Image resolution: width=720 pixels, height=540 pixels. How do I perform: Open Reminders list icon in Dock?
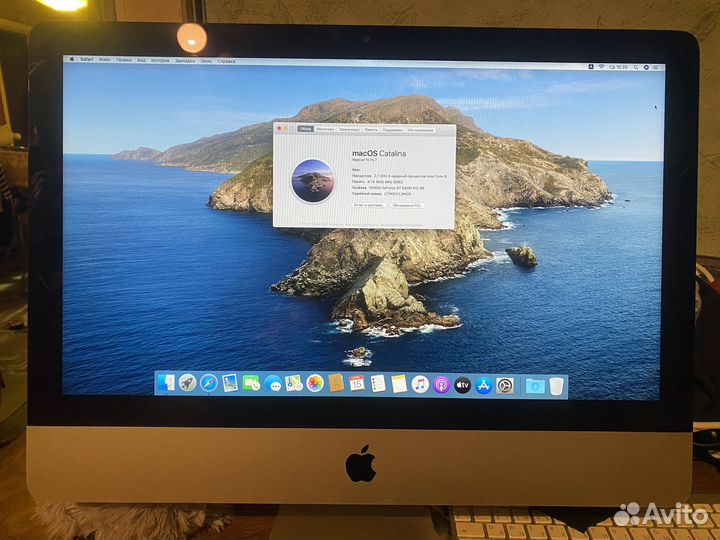(378, 384)
